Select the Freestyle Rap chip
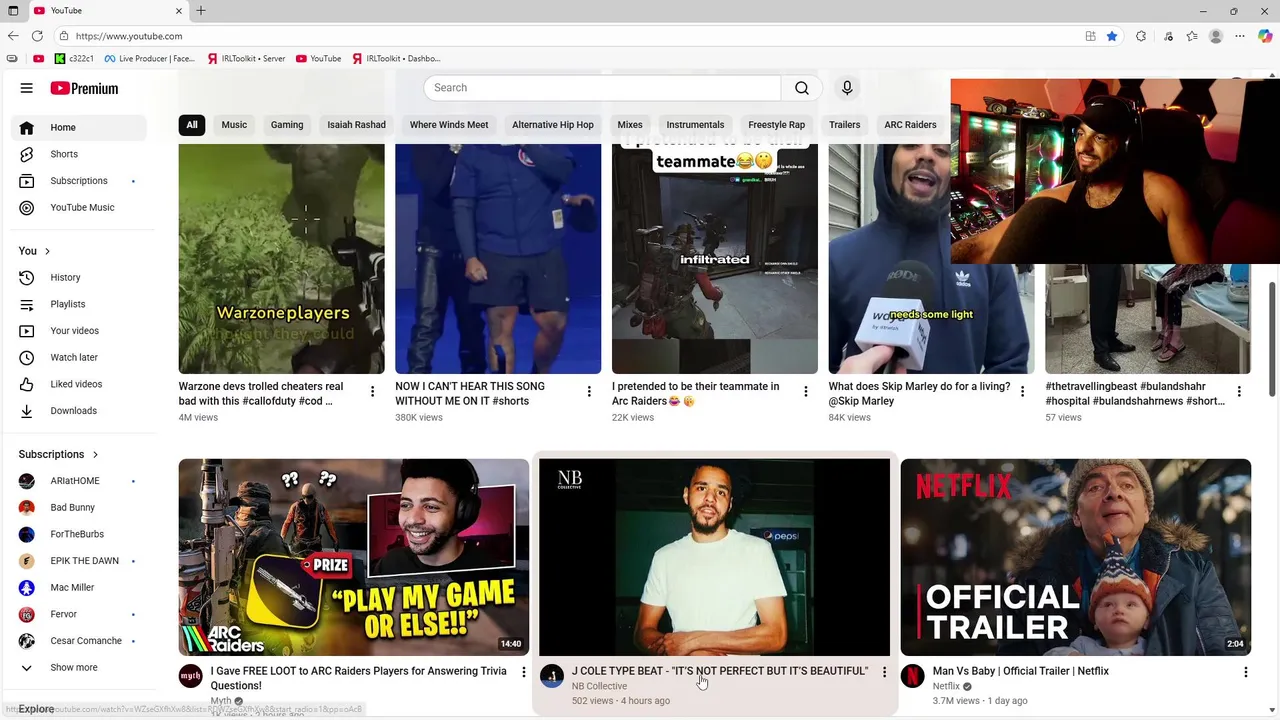Screen dimensions: 1280x720 point(776,125)
